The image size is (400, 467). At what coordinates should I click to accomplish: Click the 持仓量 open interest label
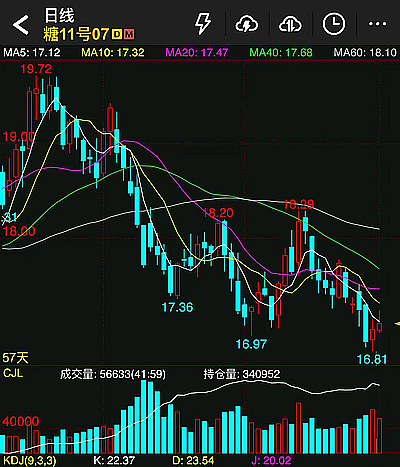242,374
